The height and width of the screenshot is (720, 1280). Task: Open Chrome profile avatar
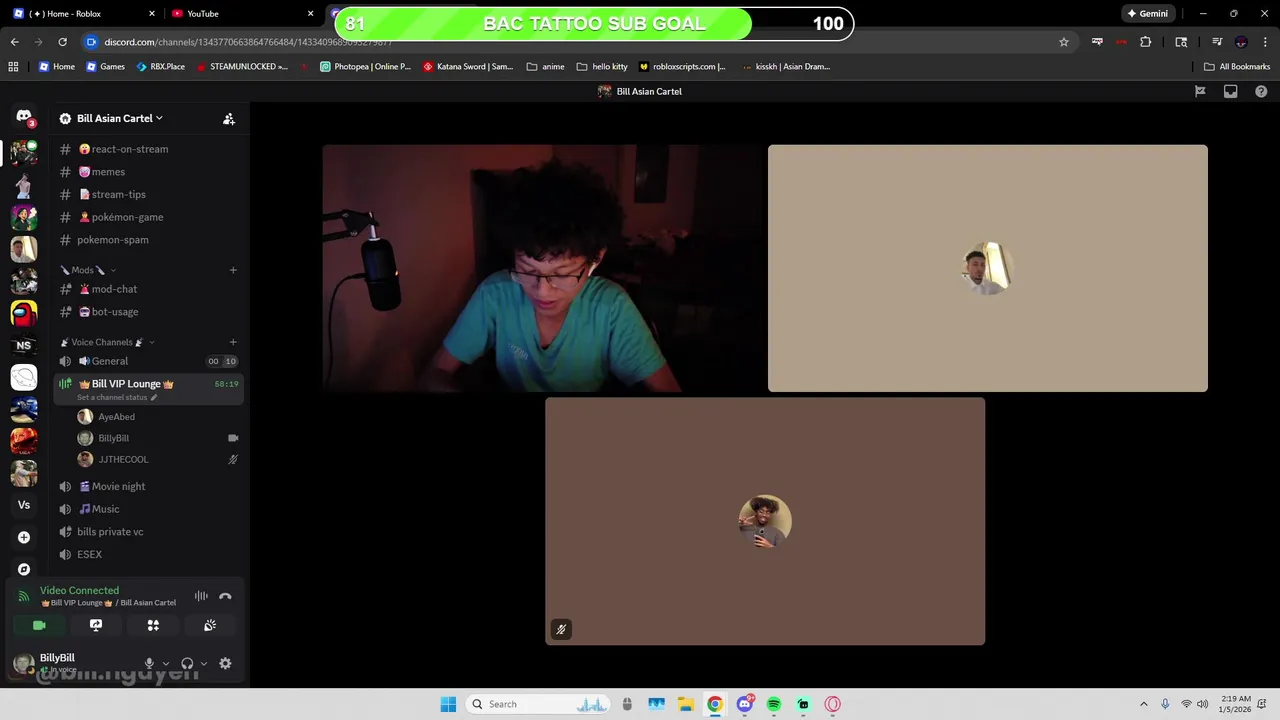tap(1241, 42)
